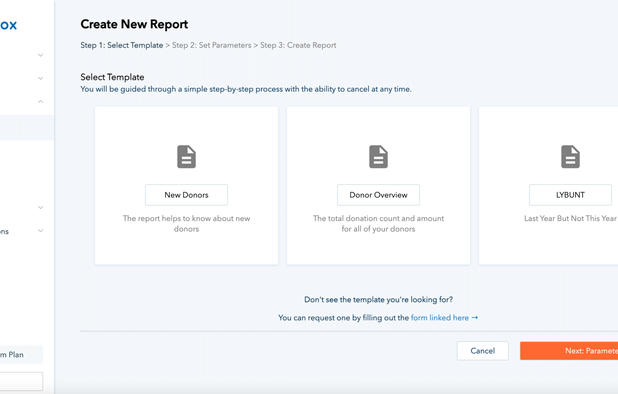
Task: Click the Step 3: Create Report breadcrumb
Action: click(298, 45)
